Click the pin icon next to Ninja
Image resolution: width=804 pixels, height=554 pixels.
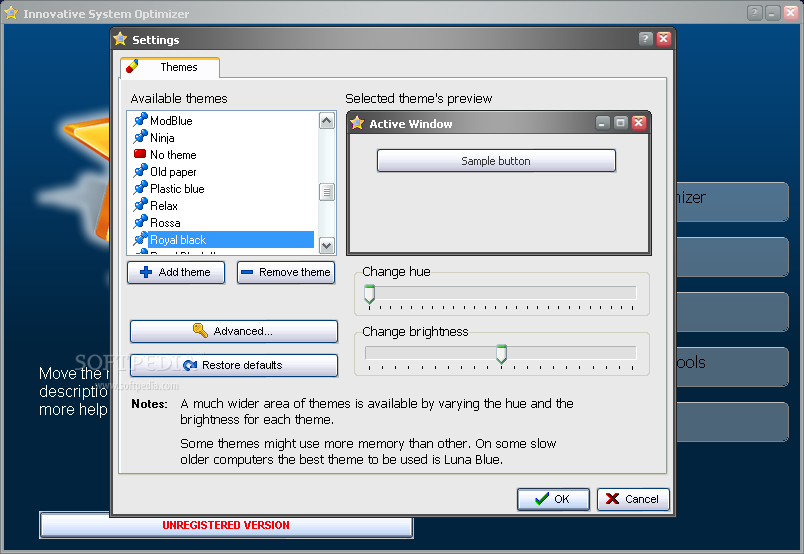[140, 137]
